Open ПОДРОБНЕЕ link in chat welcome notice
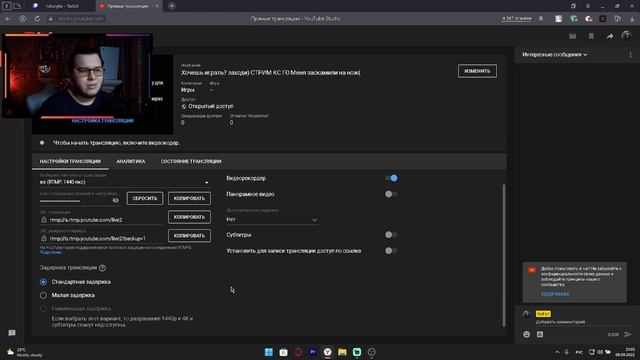 (x=555, y=294)
